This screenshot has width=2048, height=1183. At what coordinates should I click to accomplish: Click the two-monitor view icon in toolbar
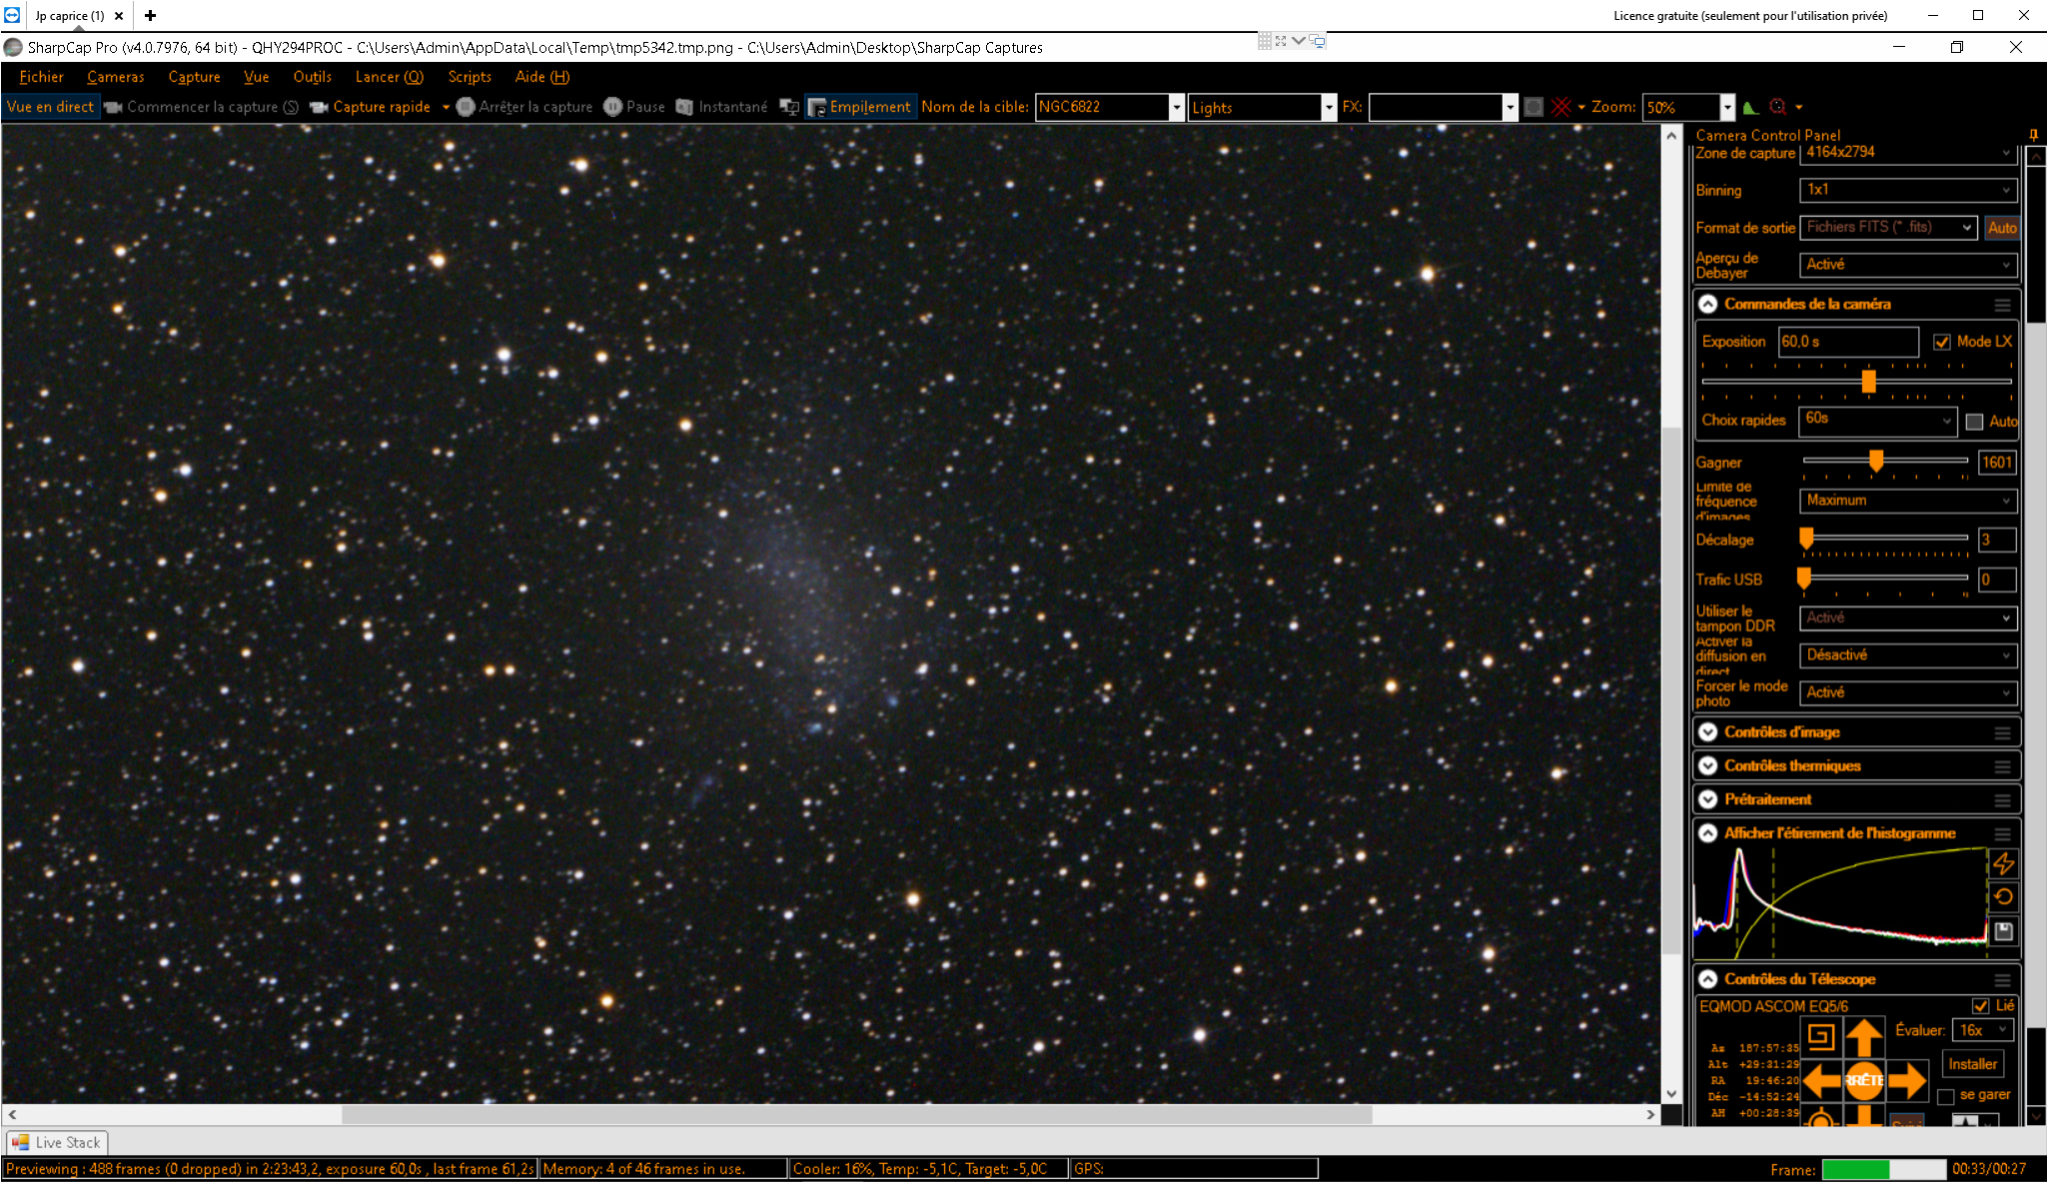(x=789, y=107)
